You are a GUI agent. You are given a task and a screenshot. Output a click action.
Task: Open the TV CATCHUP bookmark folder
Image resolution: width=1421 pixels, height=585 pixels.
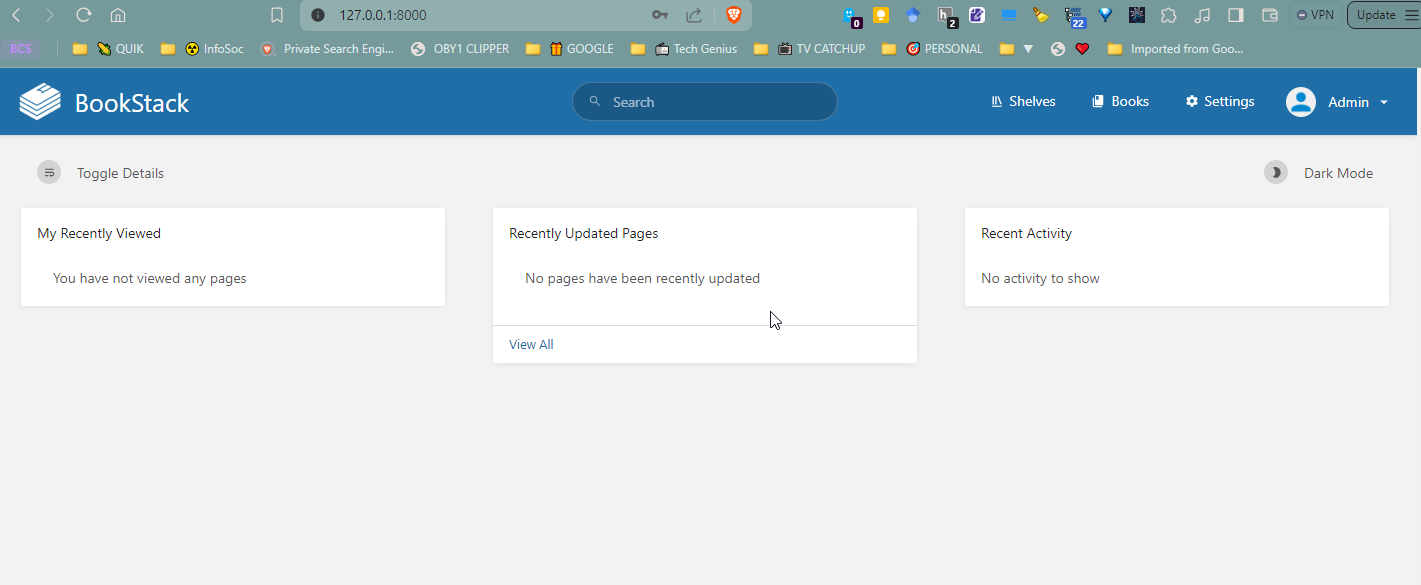pyautogui.click(x=821, y=48)
